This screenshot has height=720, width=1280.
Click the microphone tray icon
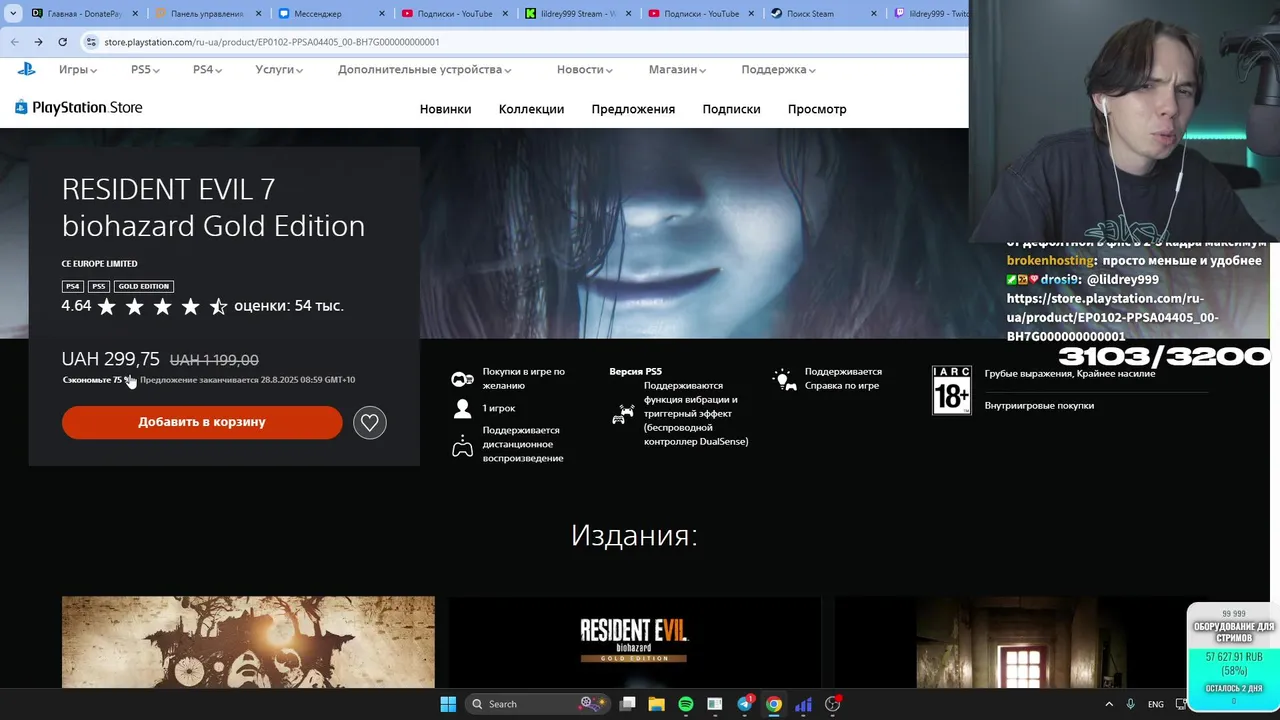tap(1131, 704)
